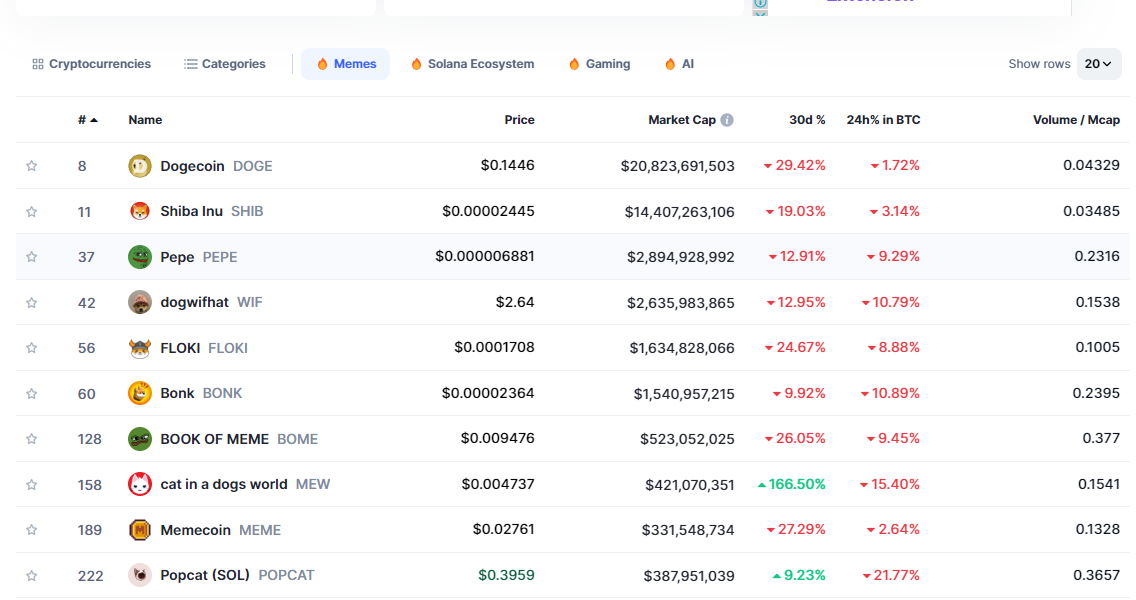Open the Memecoin MEME coin page

tap(220, 530)
